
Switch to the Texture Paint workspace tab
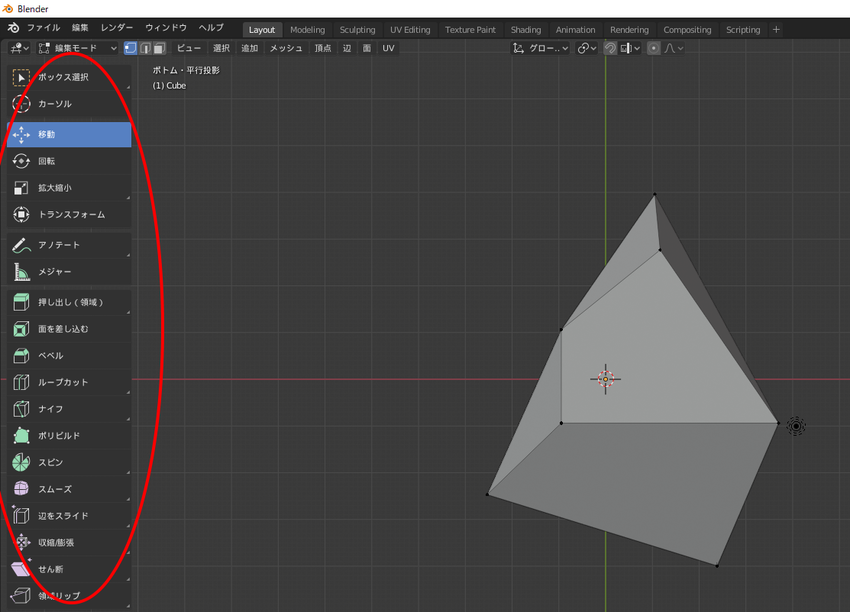tap(470, 30)
